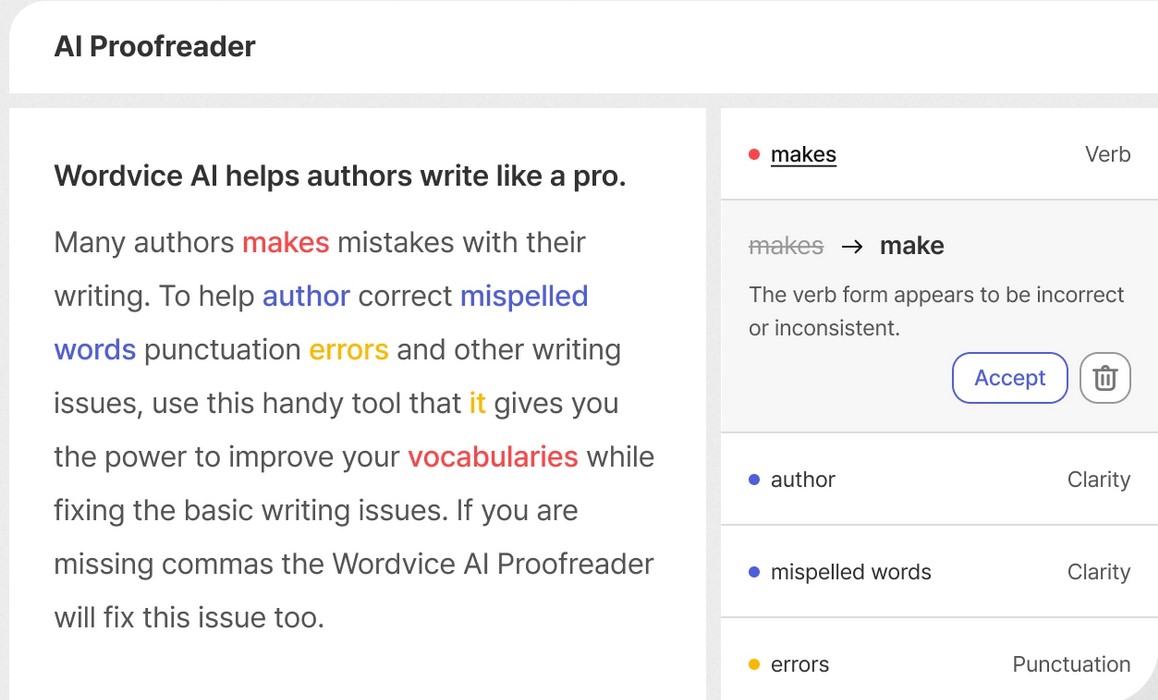Click the trash icon to dismiss suggestion

(x=1105, y=378)
